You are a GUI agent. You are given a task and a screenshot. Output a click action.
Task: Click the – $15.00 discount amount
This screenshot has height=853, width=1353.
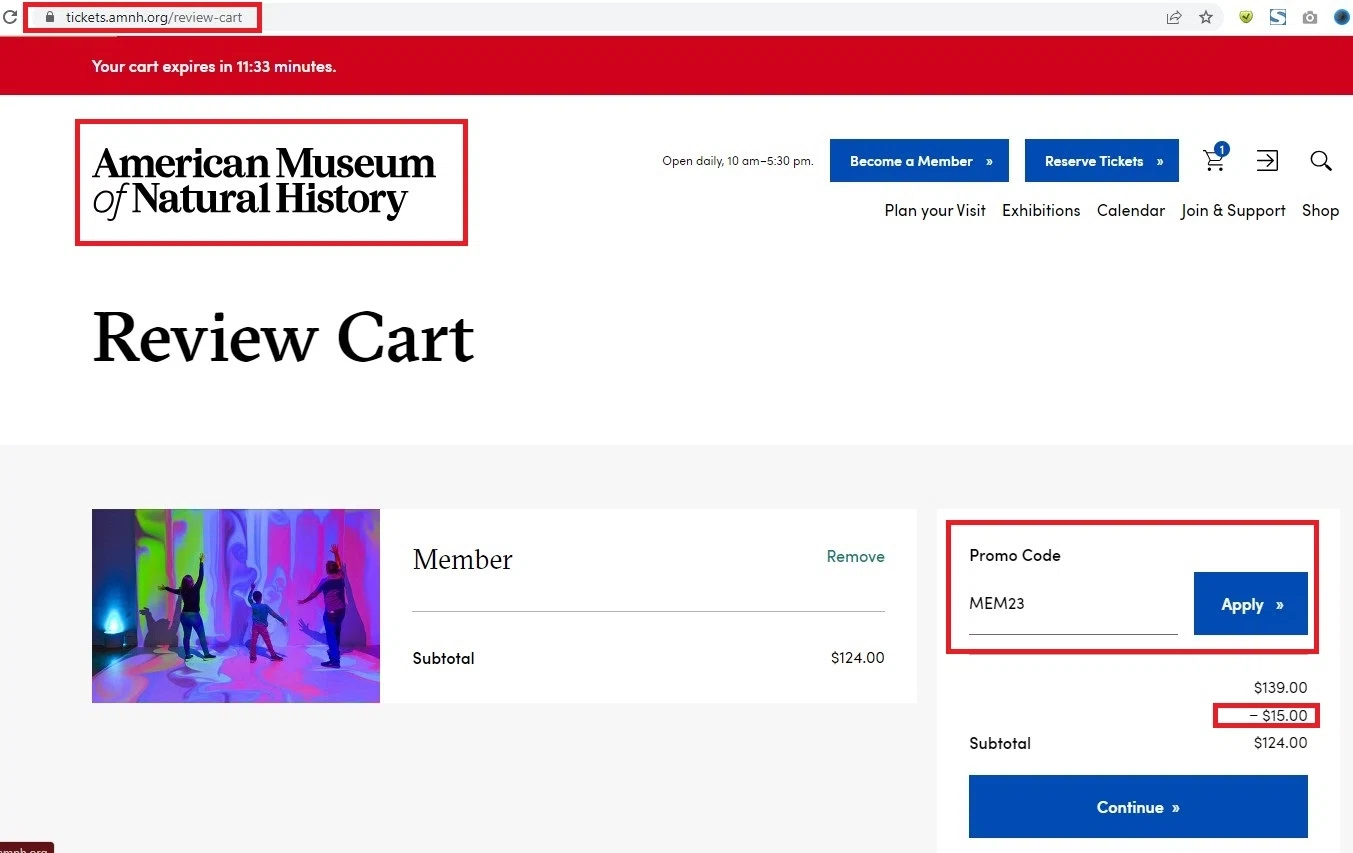[1278, 716]
